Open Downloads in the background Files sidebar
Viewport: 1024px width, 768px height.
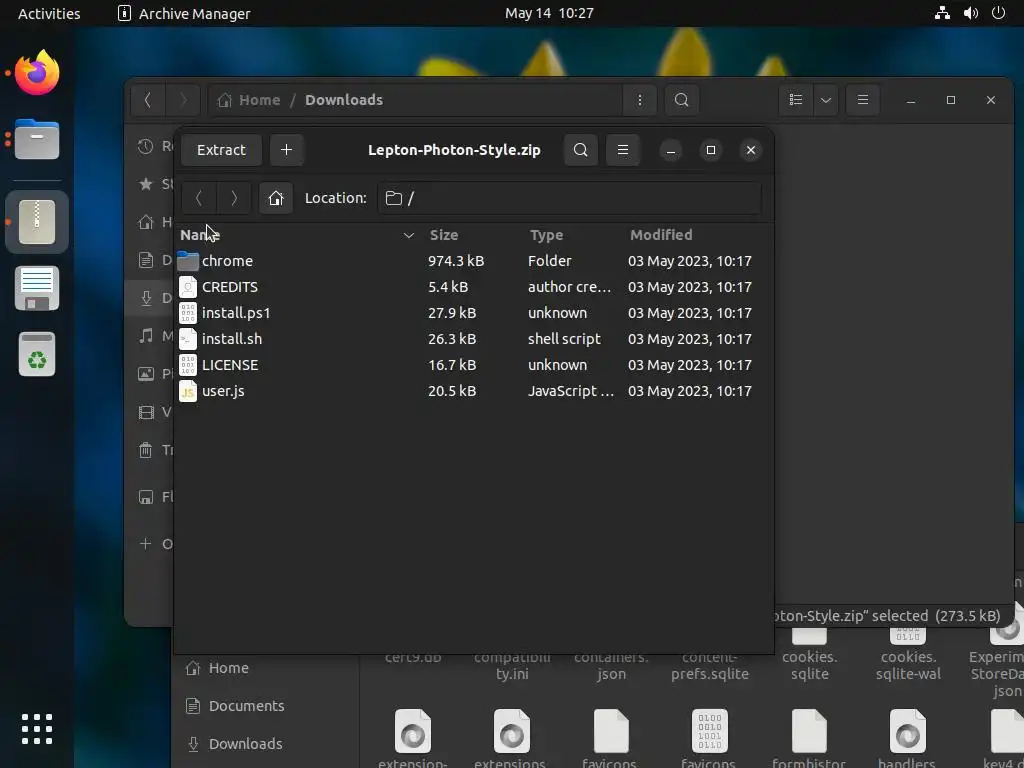[x=235, y=744]
